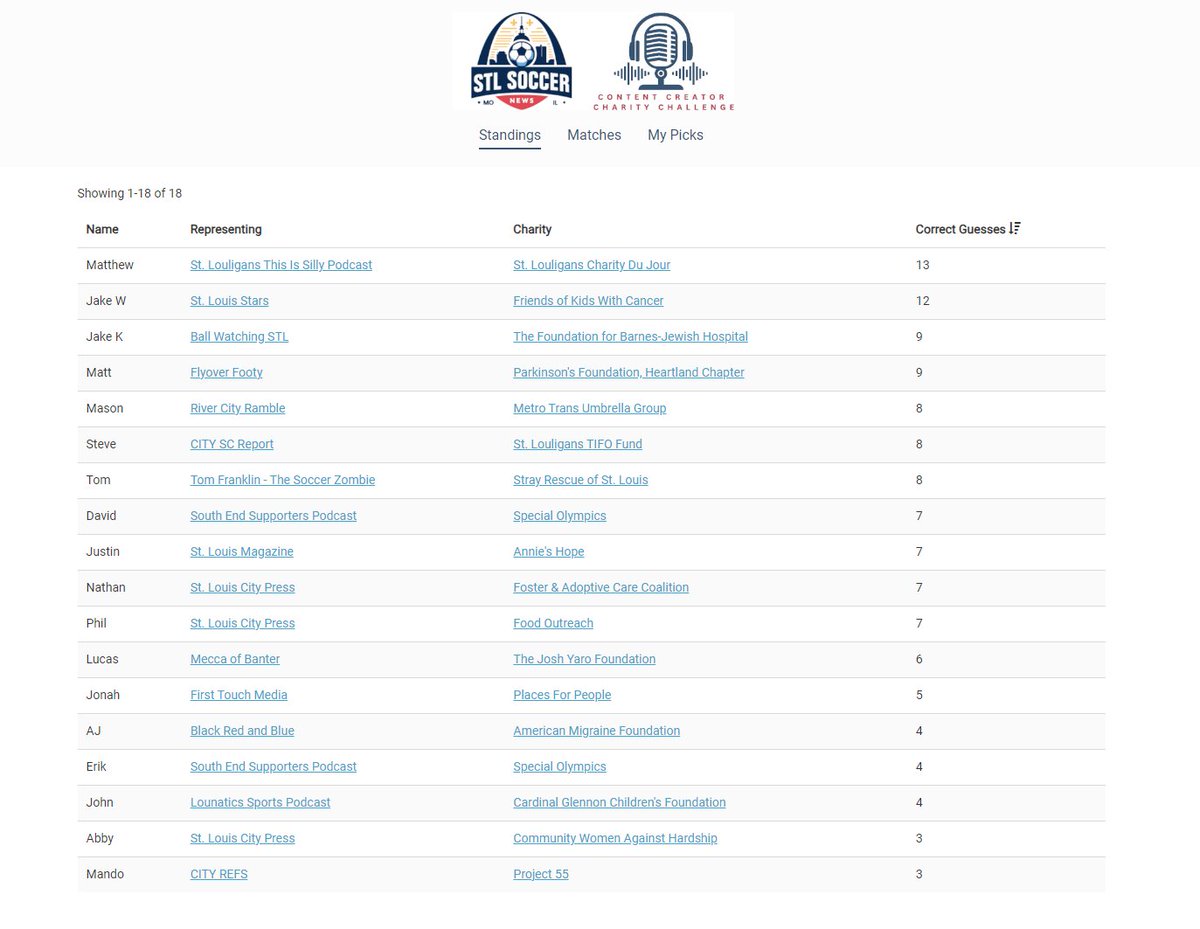
Task: Switch to the Standings tab
Action: pos(510,135)
